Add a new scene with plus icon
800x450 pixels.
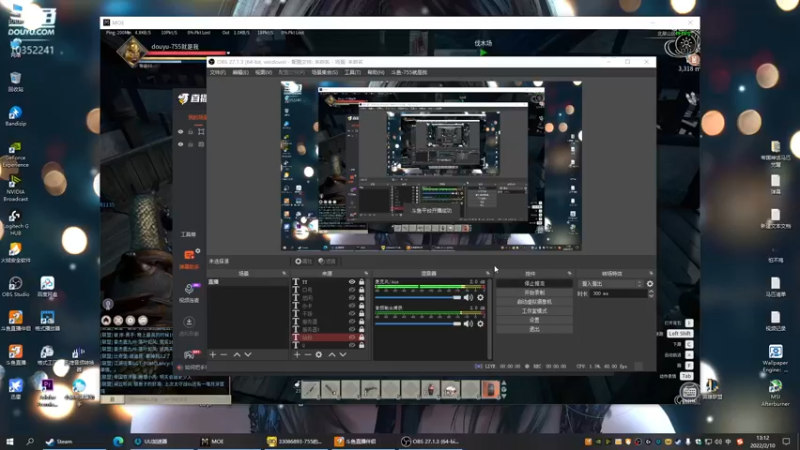213,354
